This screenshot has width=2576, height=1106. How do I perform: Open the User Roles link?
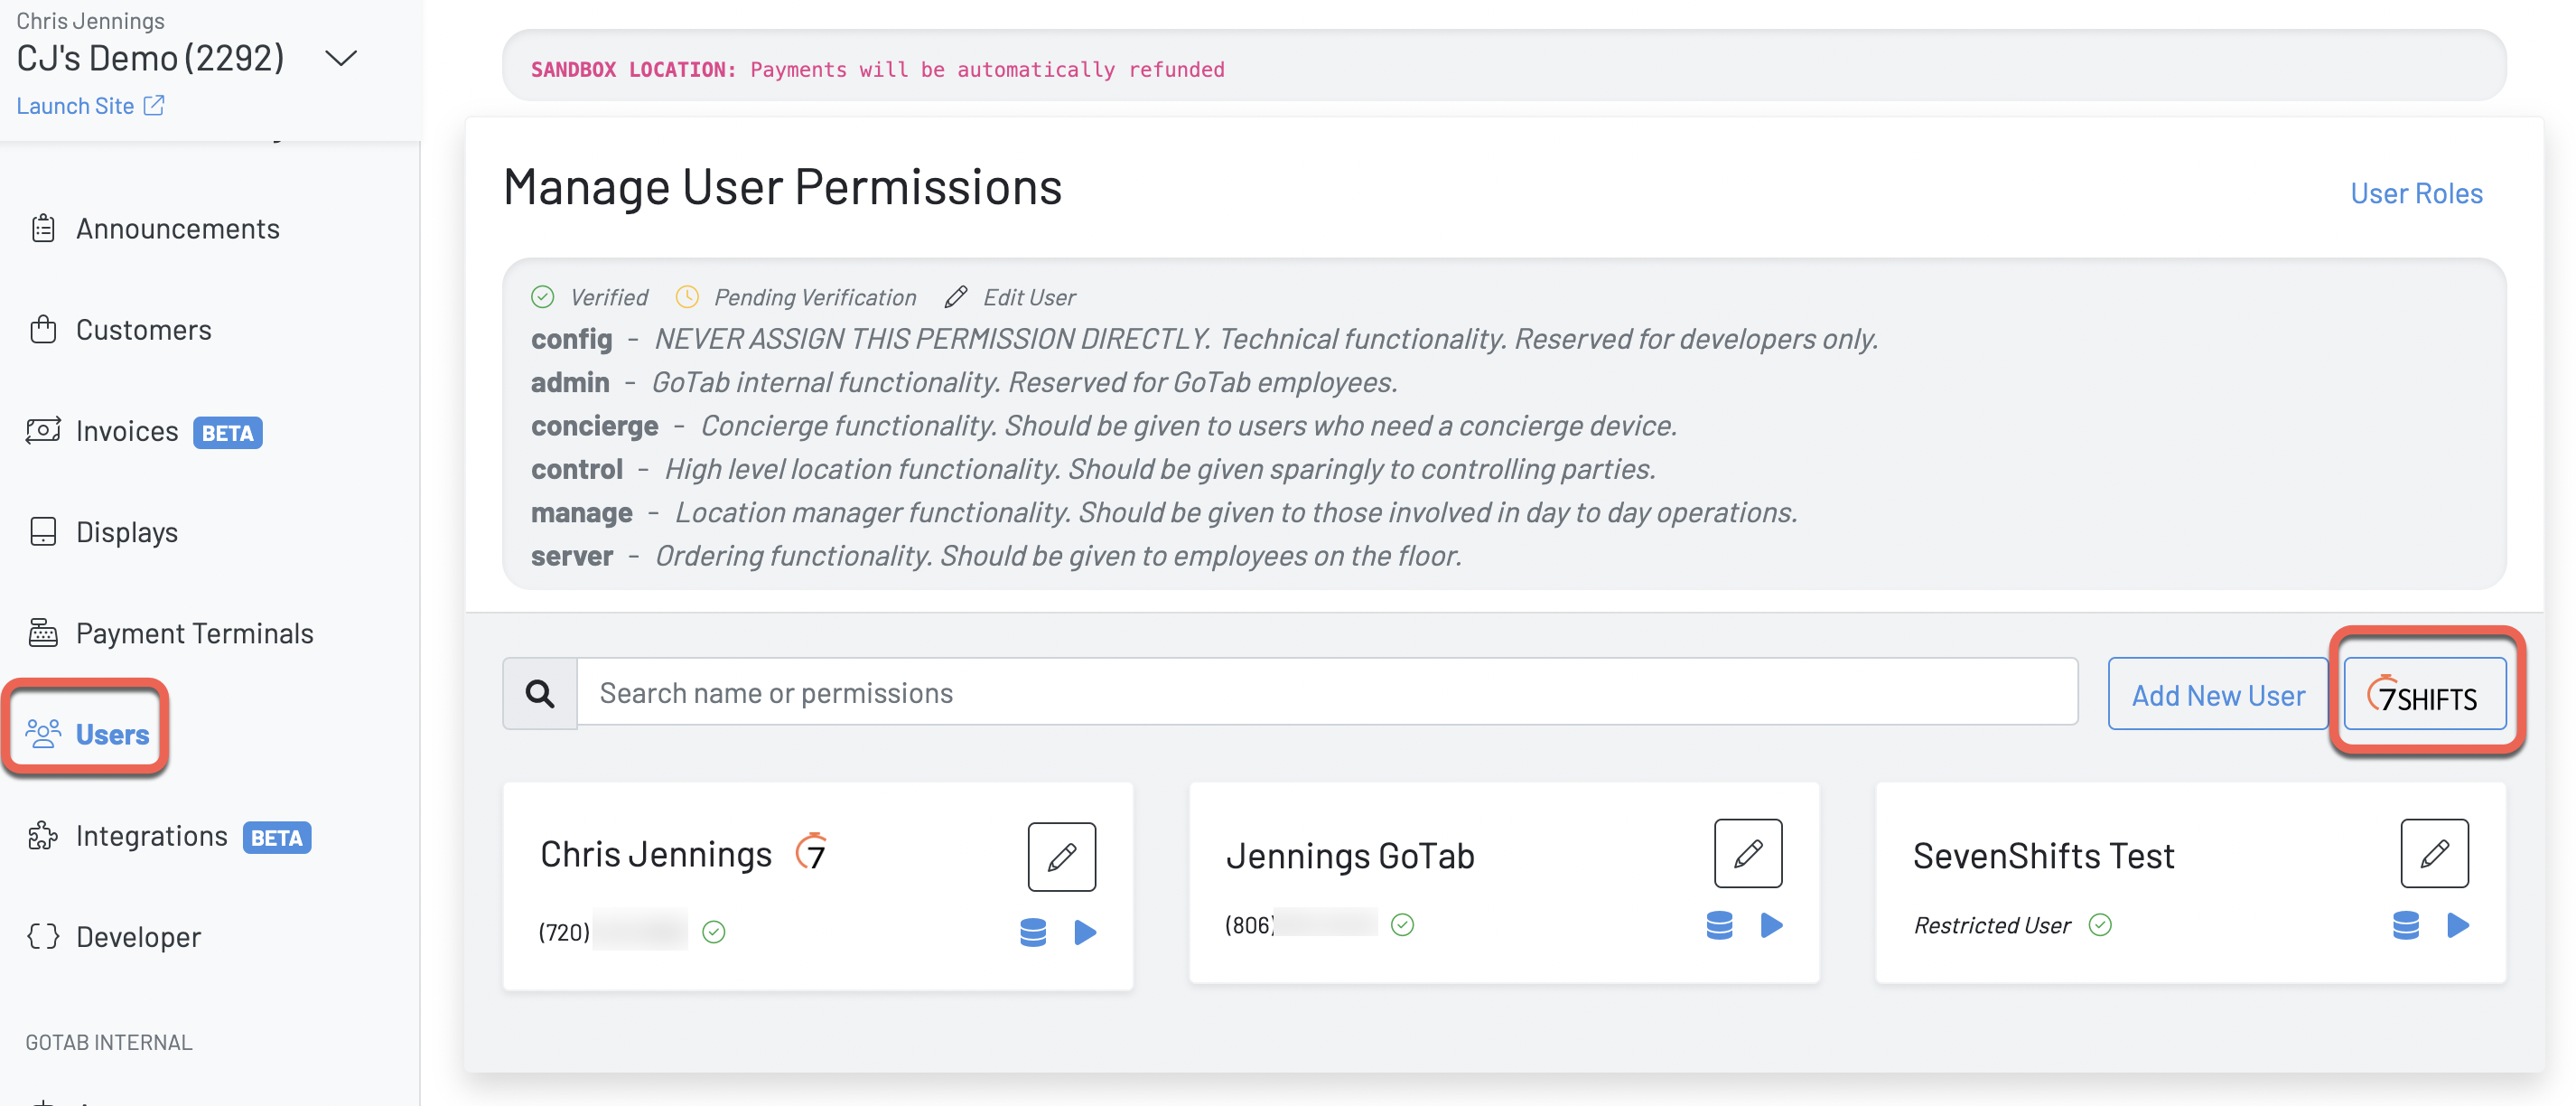(2415, 193)
